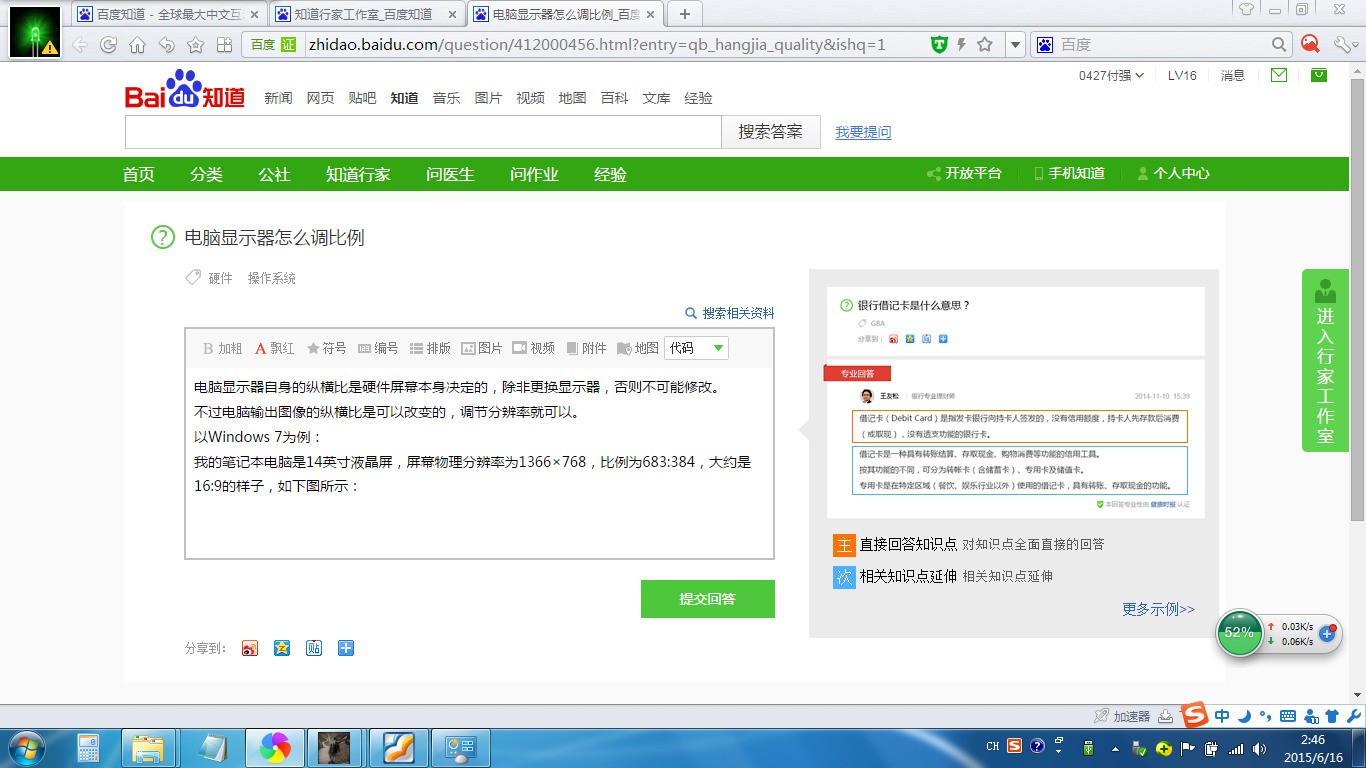Insert an image with 图片
1366x768 pixels.
484,347
